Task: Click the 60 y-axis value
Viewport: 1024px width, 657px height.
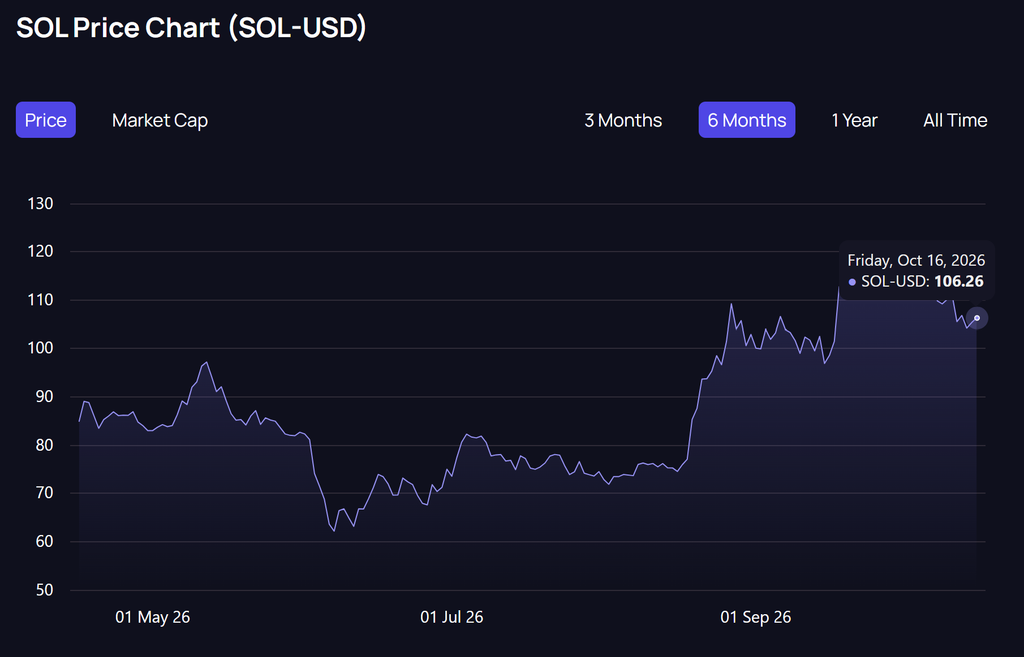Action: point(44,541)
